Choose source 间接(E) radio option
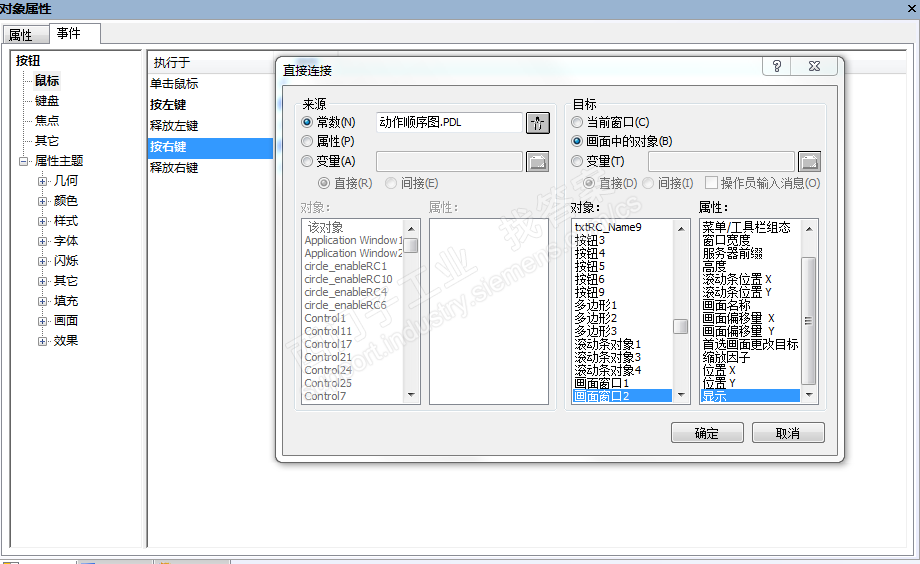 391,183
